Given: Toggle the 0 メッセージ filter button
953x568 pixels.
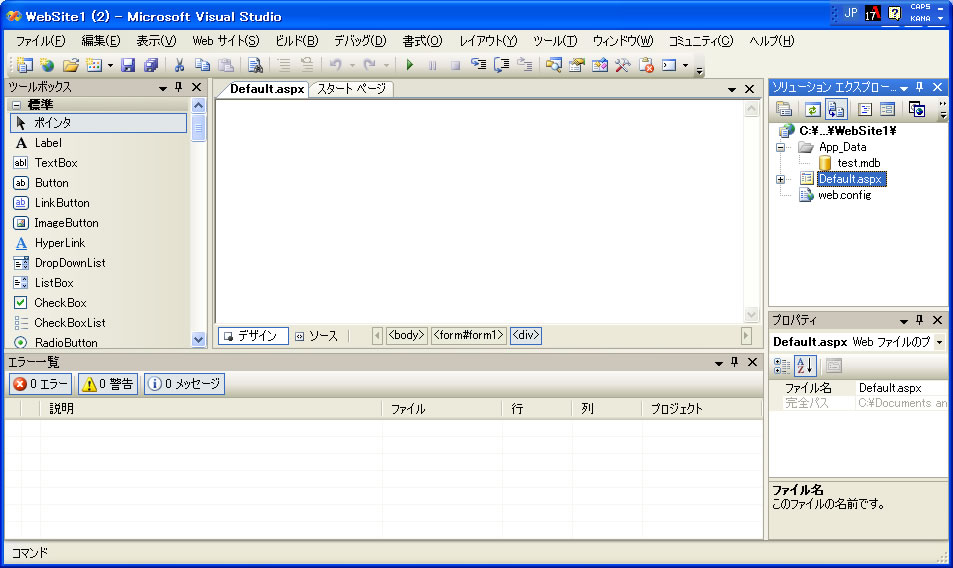Looking at the screenshot, I should tap(184, 384).
